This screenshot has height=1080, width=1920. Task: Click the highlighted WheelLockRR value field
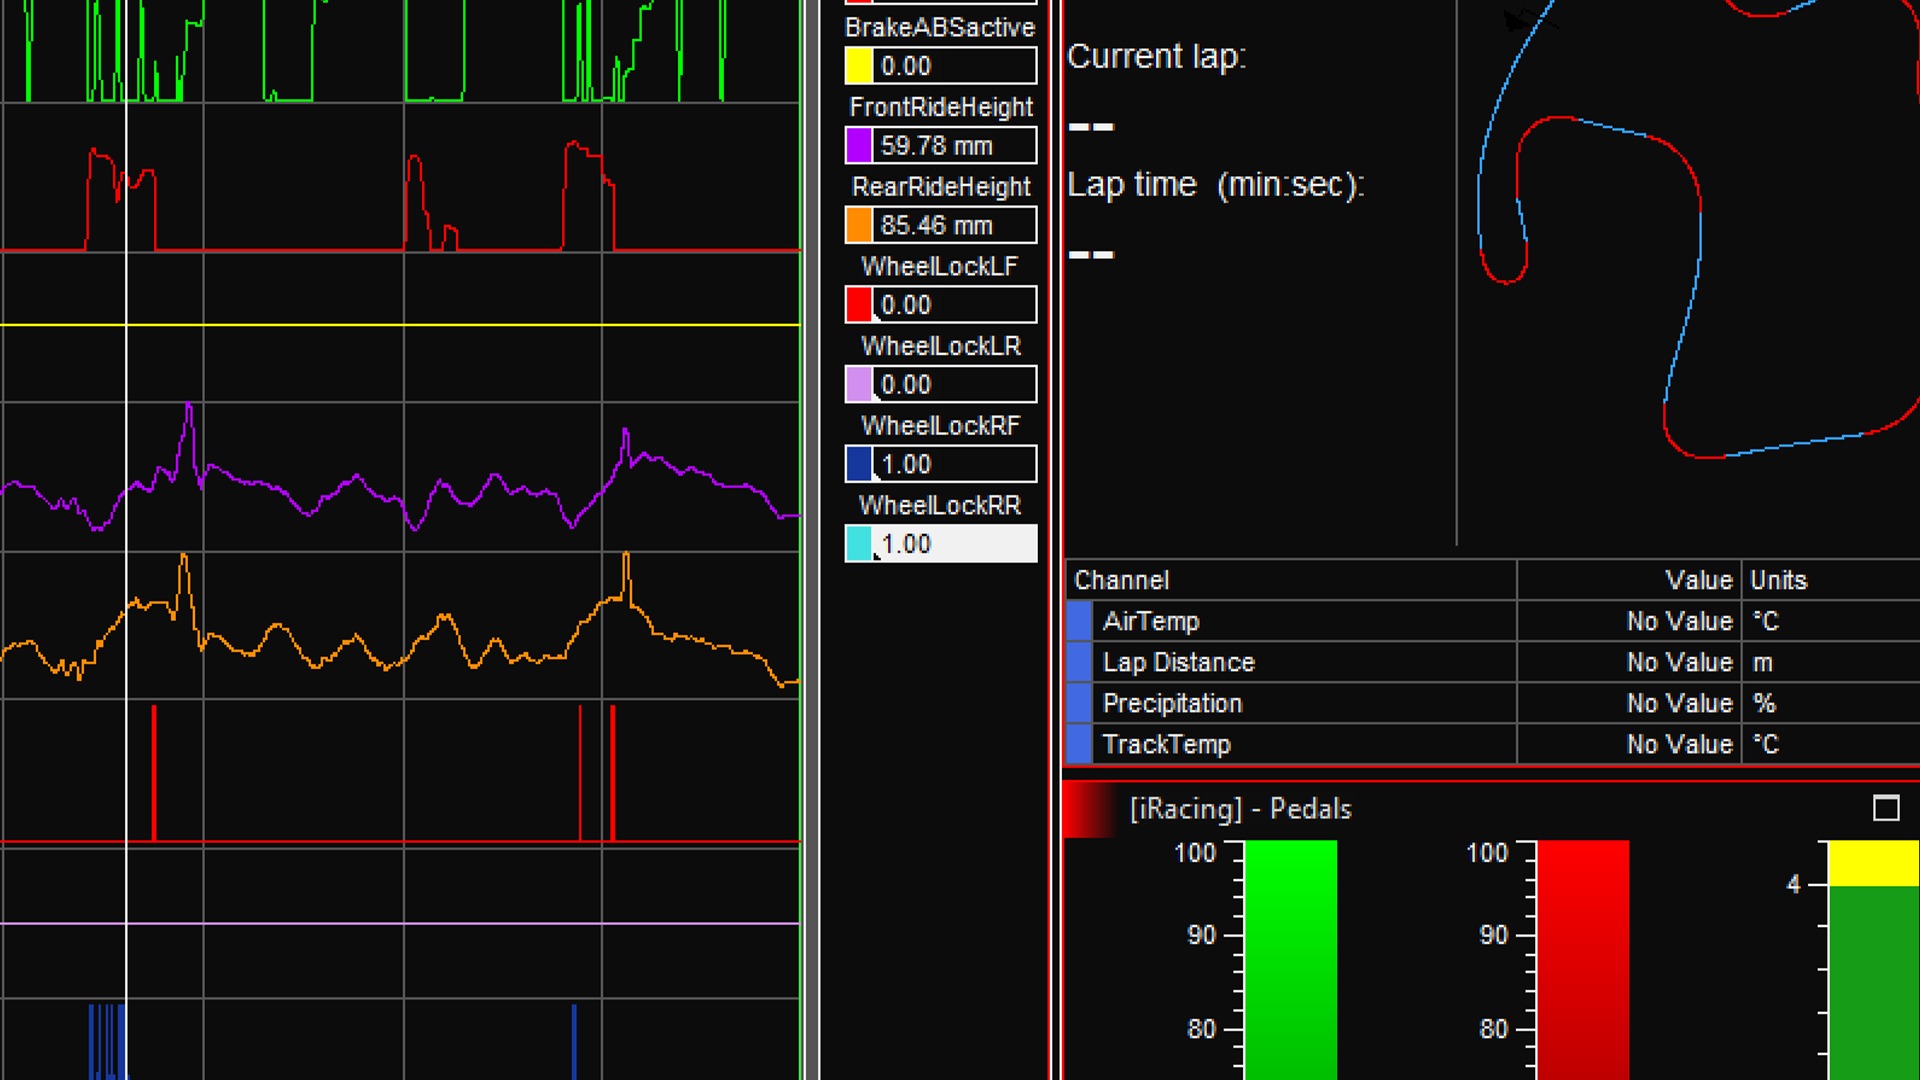[950, 544]
